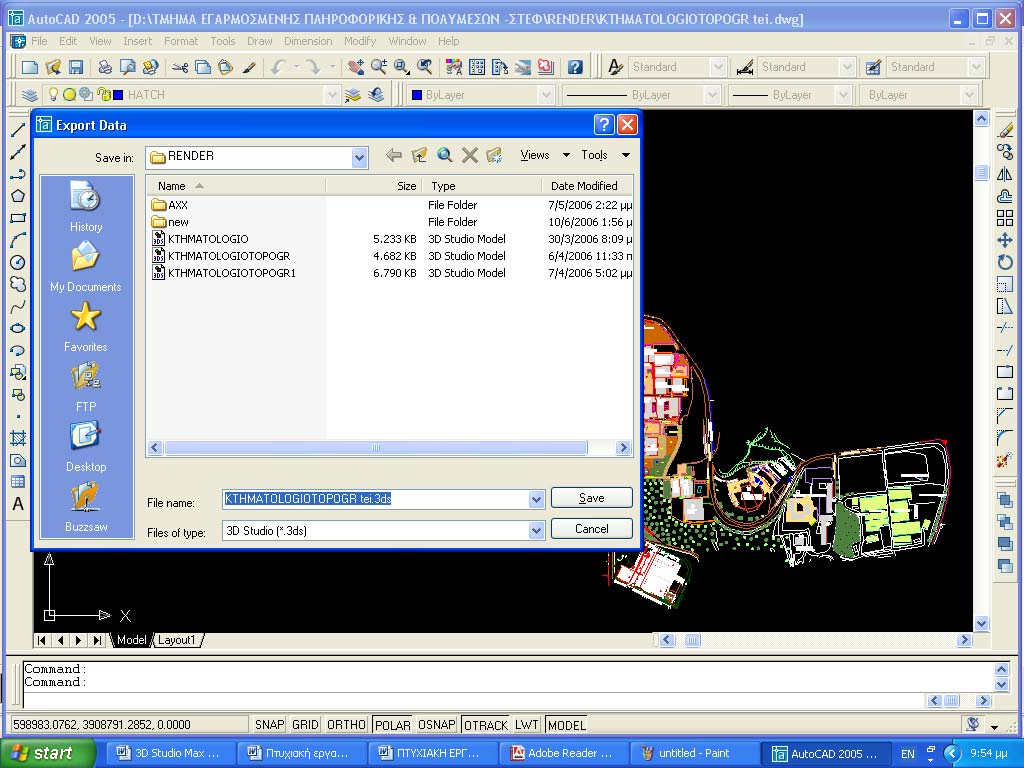Select the Match Properties brush icon
The image size is (1024, 768).
248,67
